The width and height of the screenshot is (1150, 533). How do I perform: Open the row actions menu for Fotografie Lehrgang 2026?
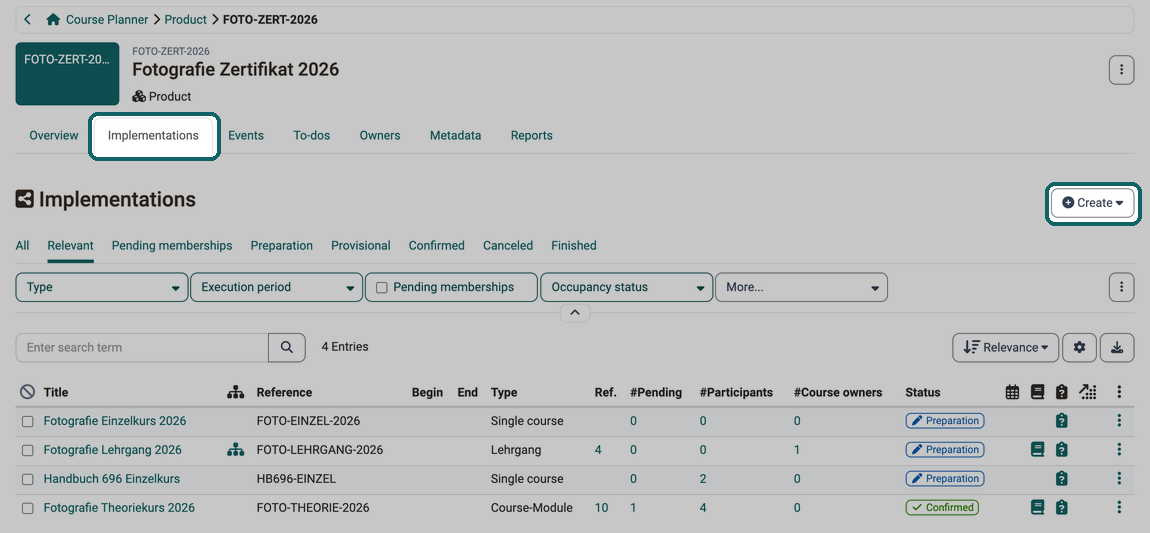pos(1119,449)
